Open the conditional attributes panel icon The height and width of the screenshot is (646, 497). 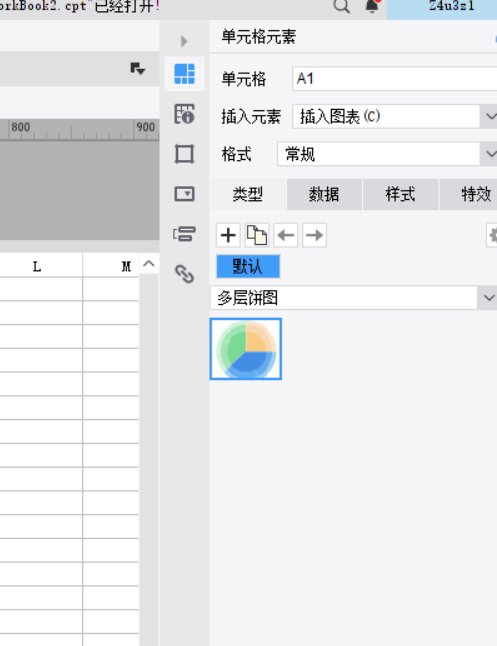coord(184,234)
